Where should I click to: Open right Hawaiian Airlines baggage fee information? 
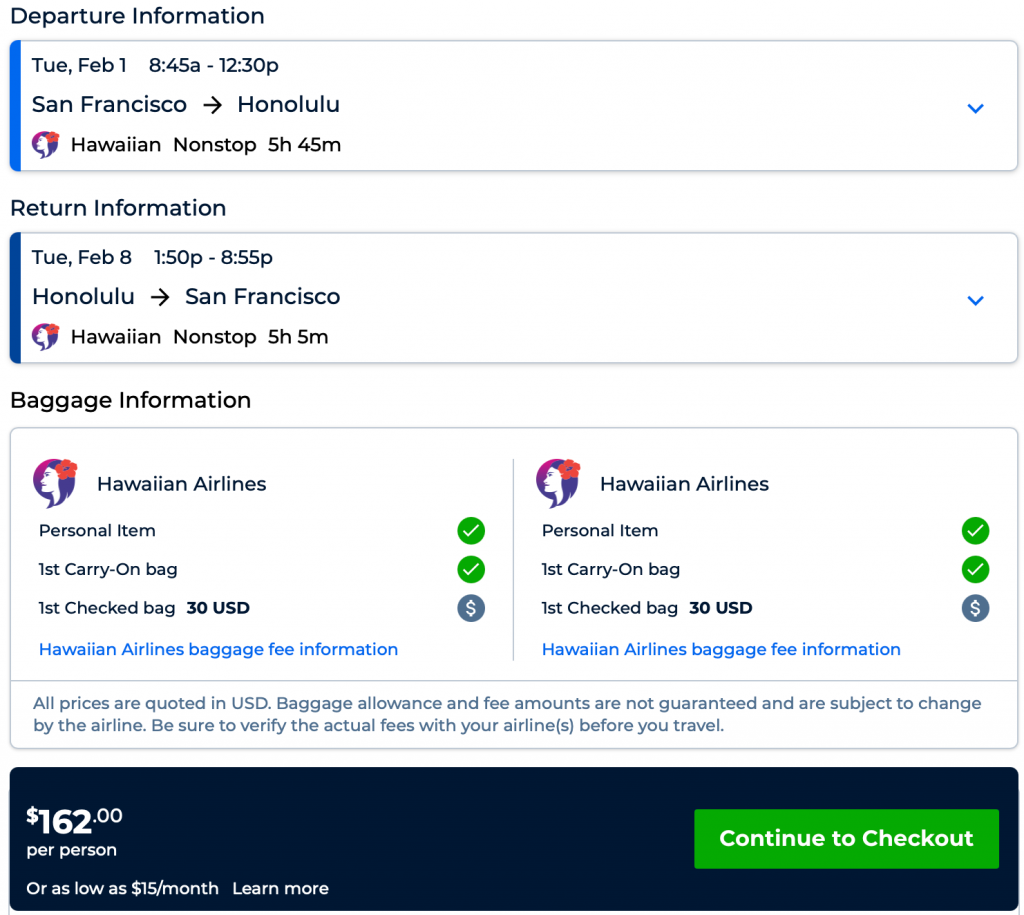(x=721, y=649)
